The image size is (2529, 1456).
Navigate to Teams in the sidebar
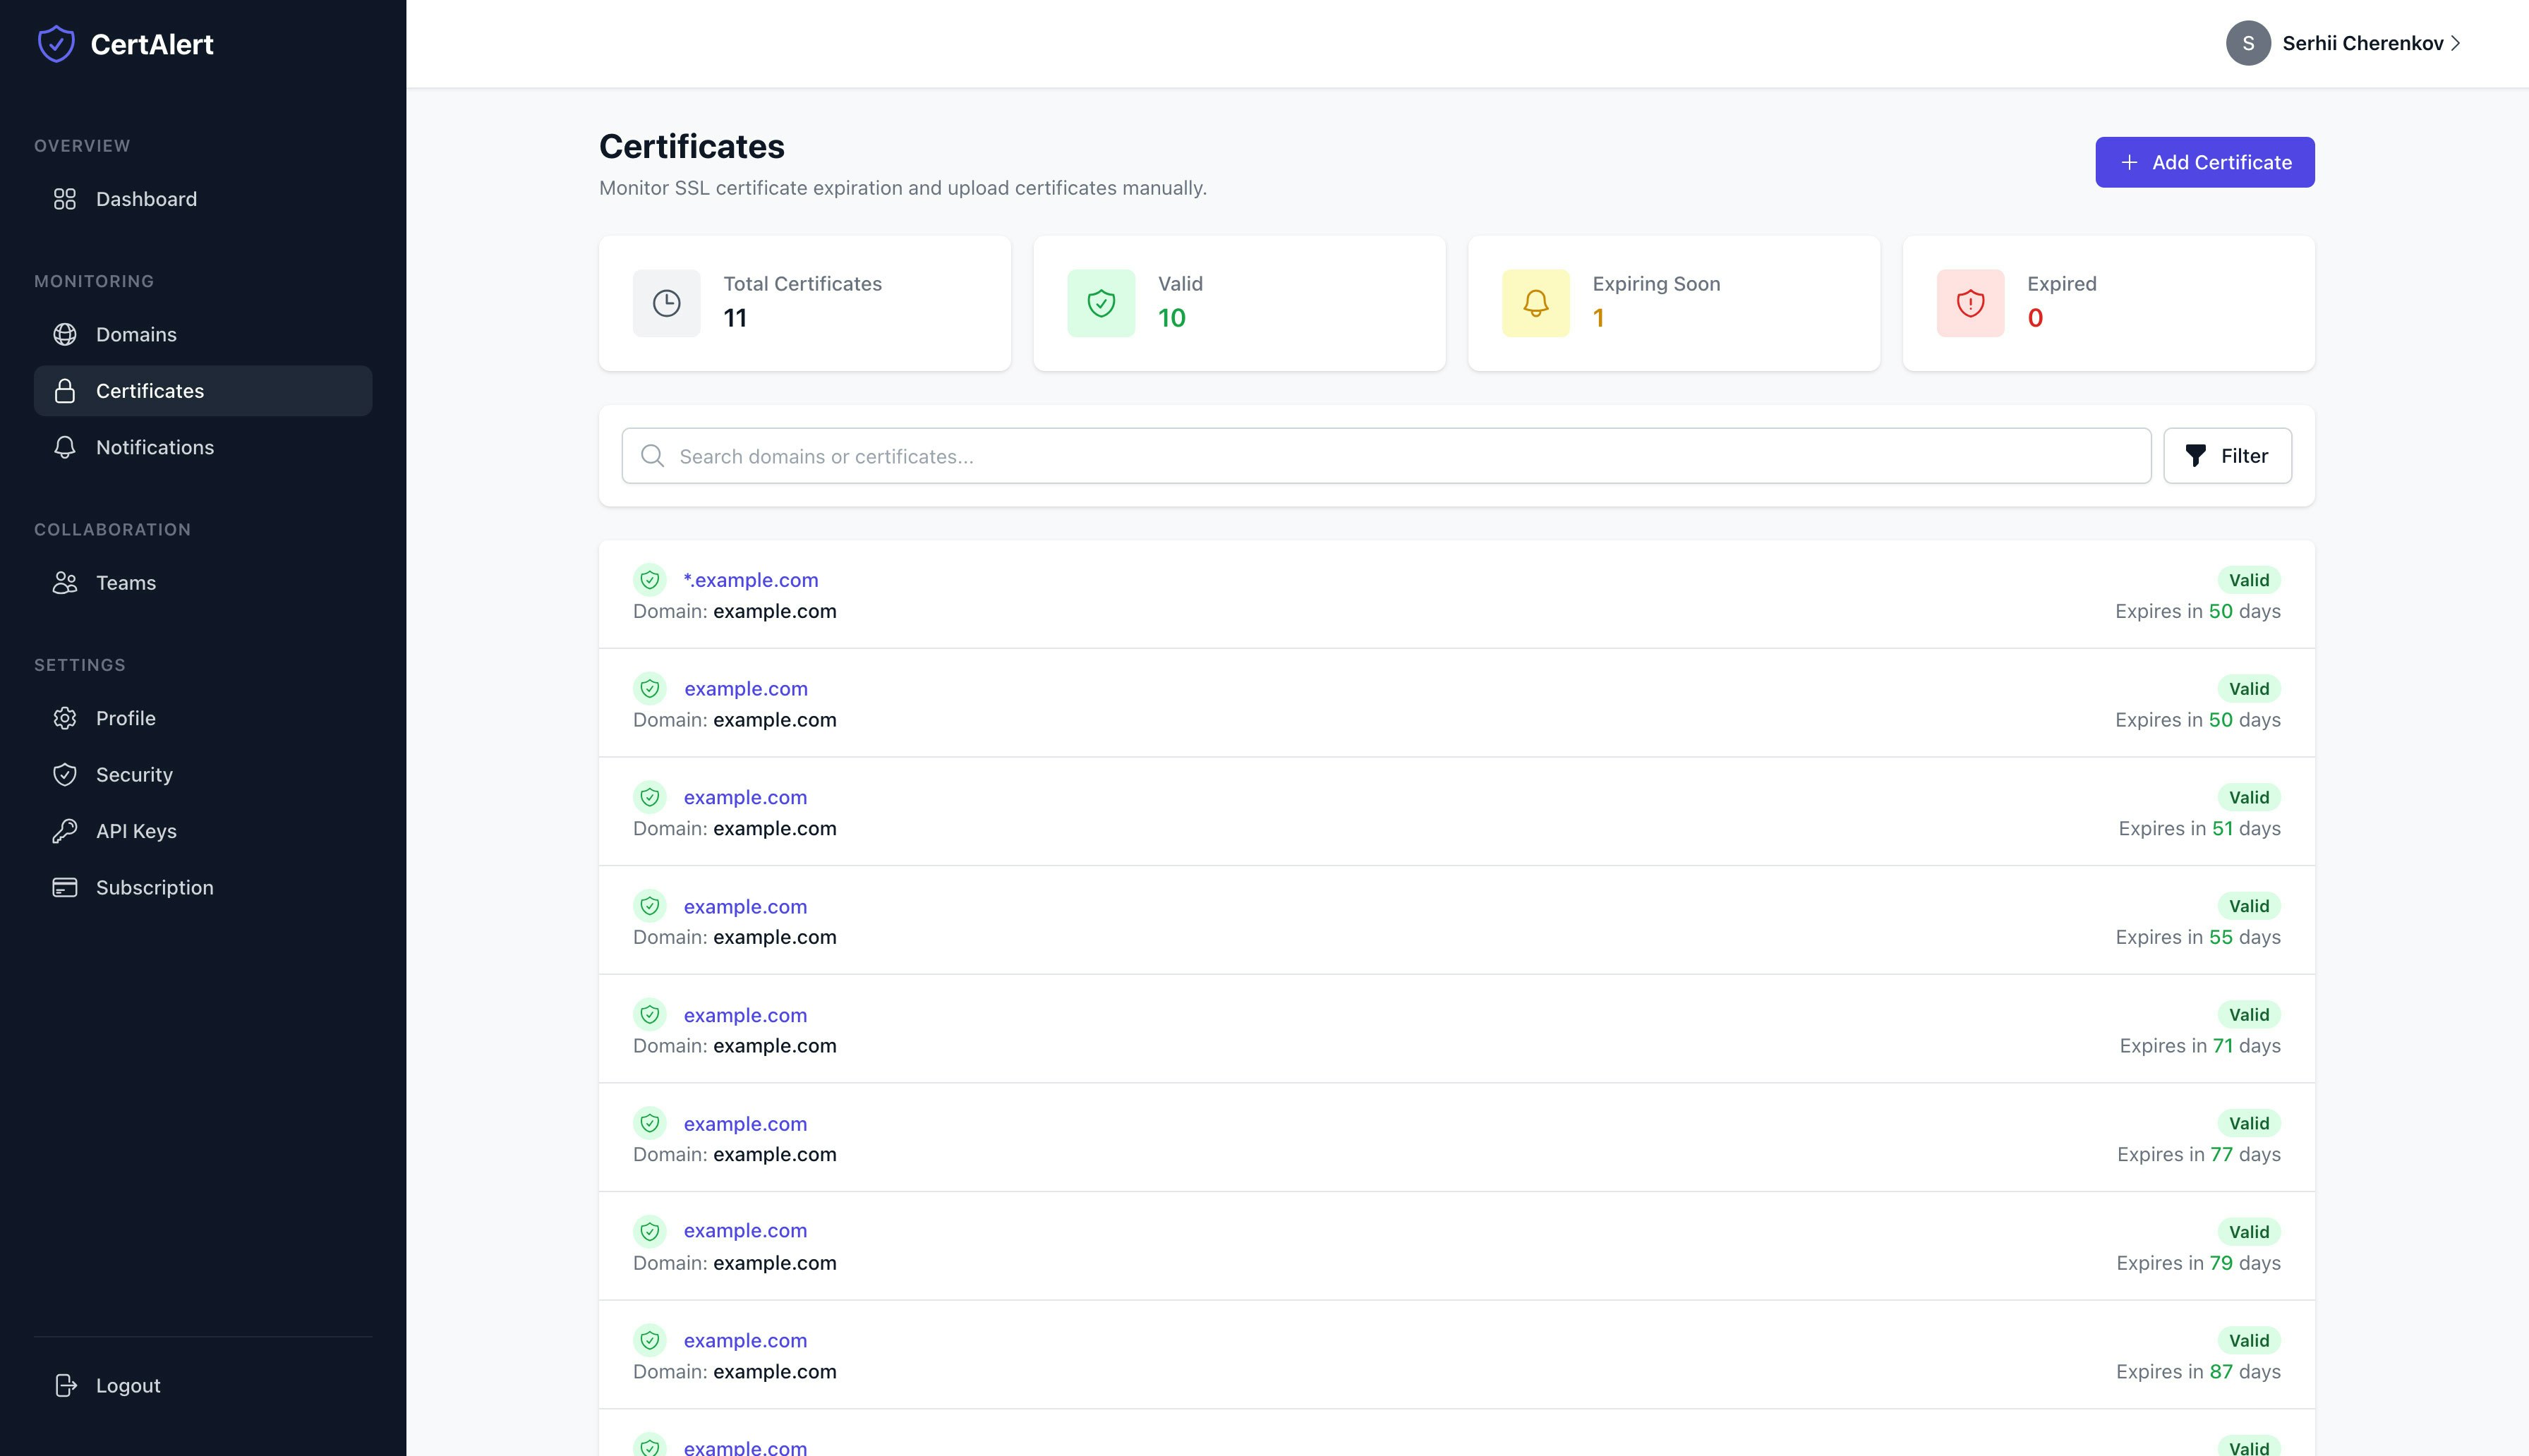click(203, 583)
